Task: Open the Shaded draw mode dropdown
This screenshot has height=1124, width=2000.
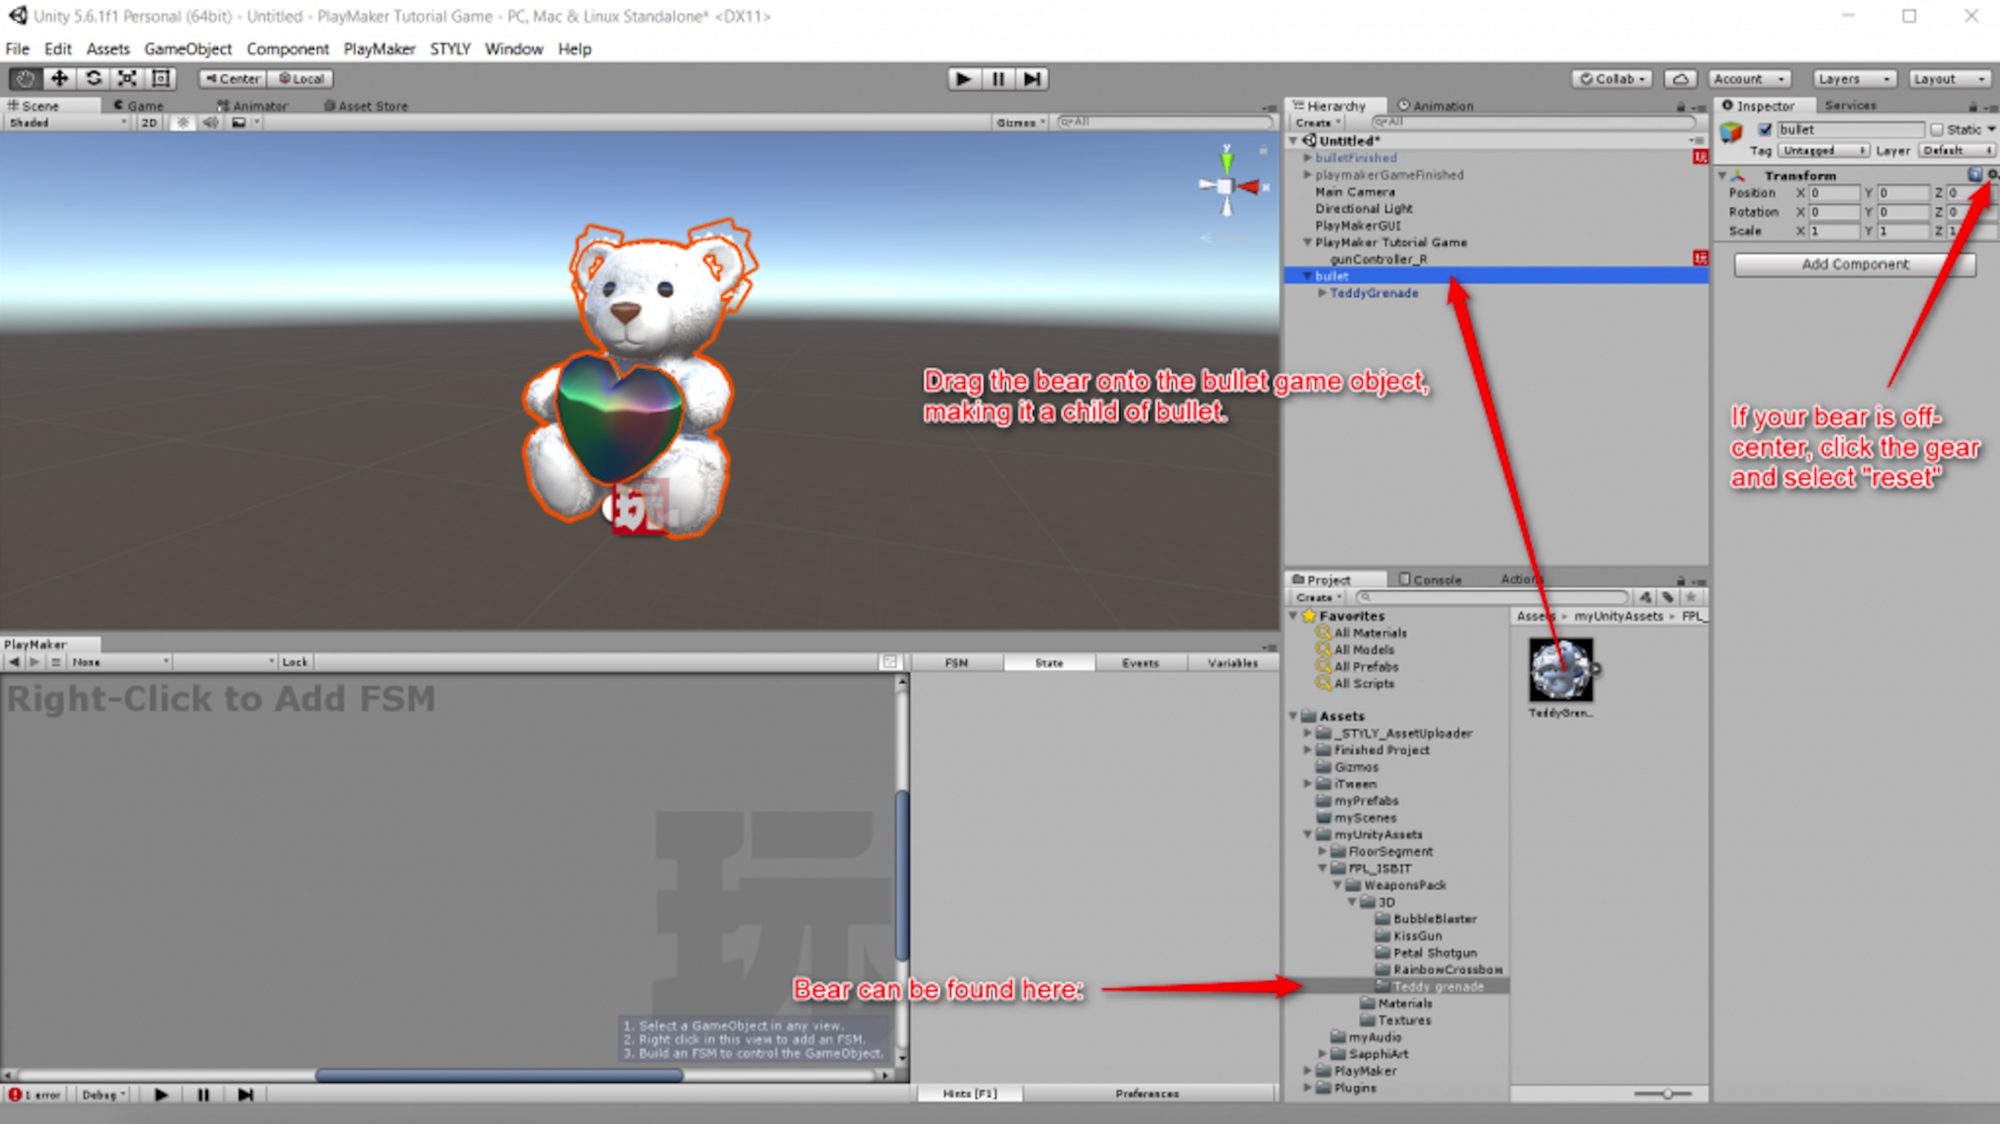Action: pos(67,122)
